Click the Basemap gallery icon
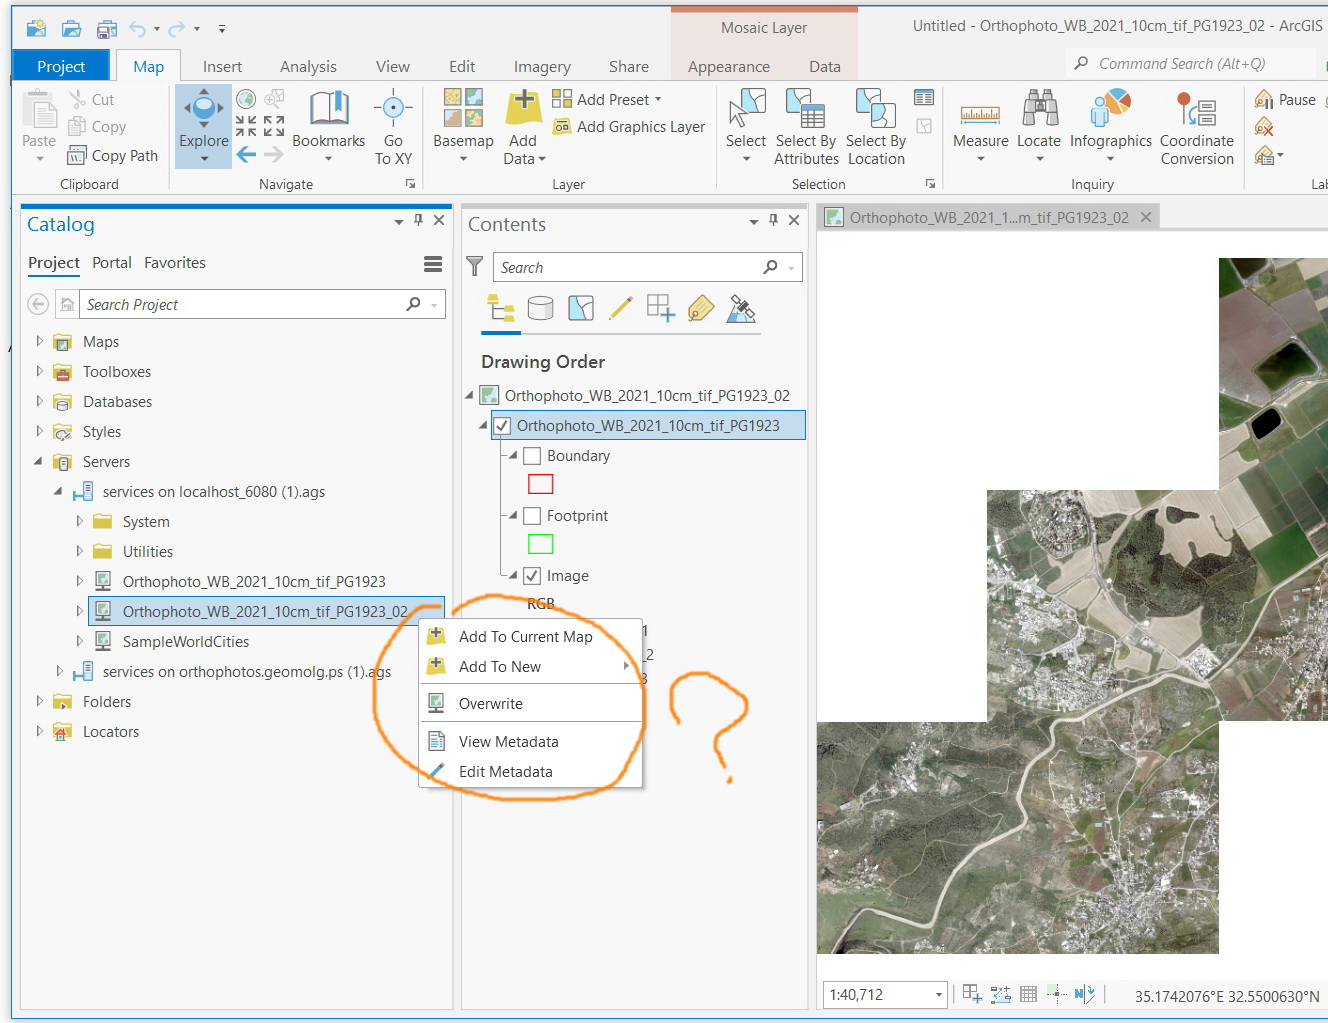 [462, 110]
